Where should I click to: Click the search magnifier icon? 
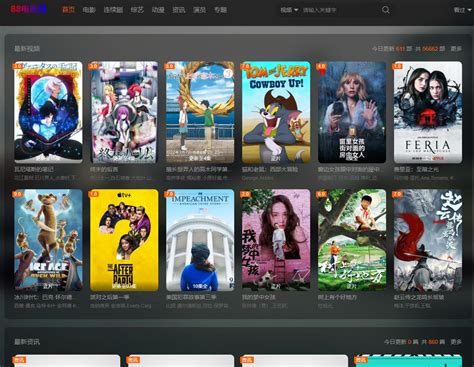click(x=386, y=10)
